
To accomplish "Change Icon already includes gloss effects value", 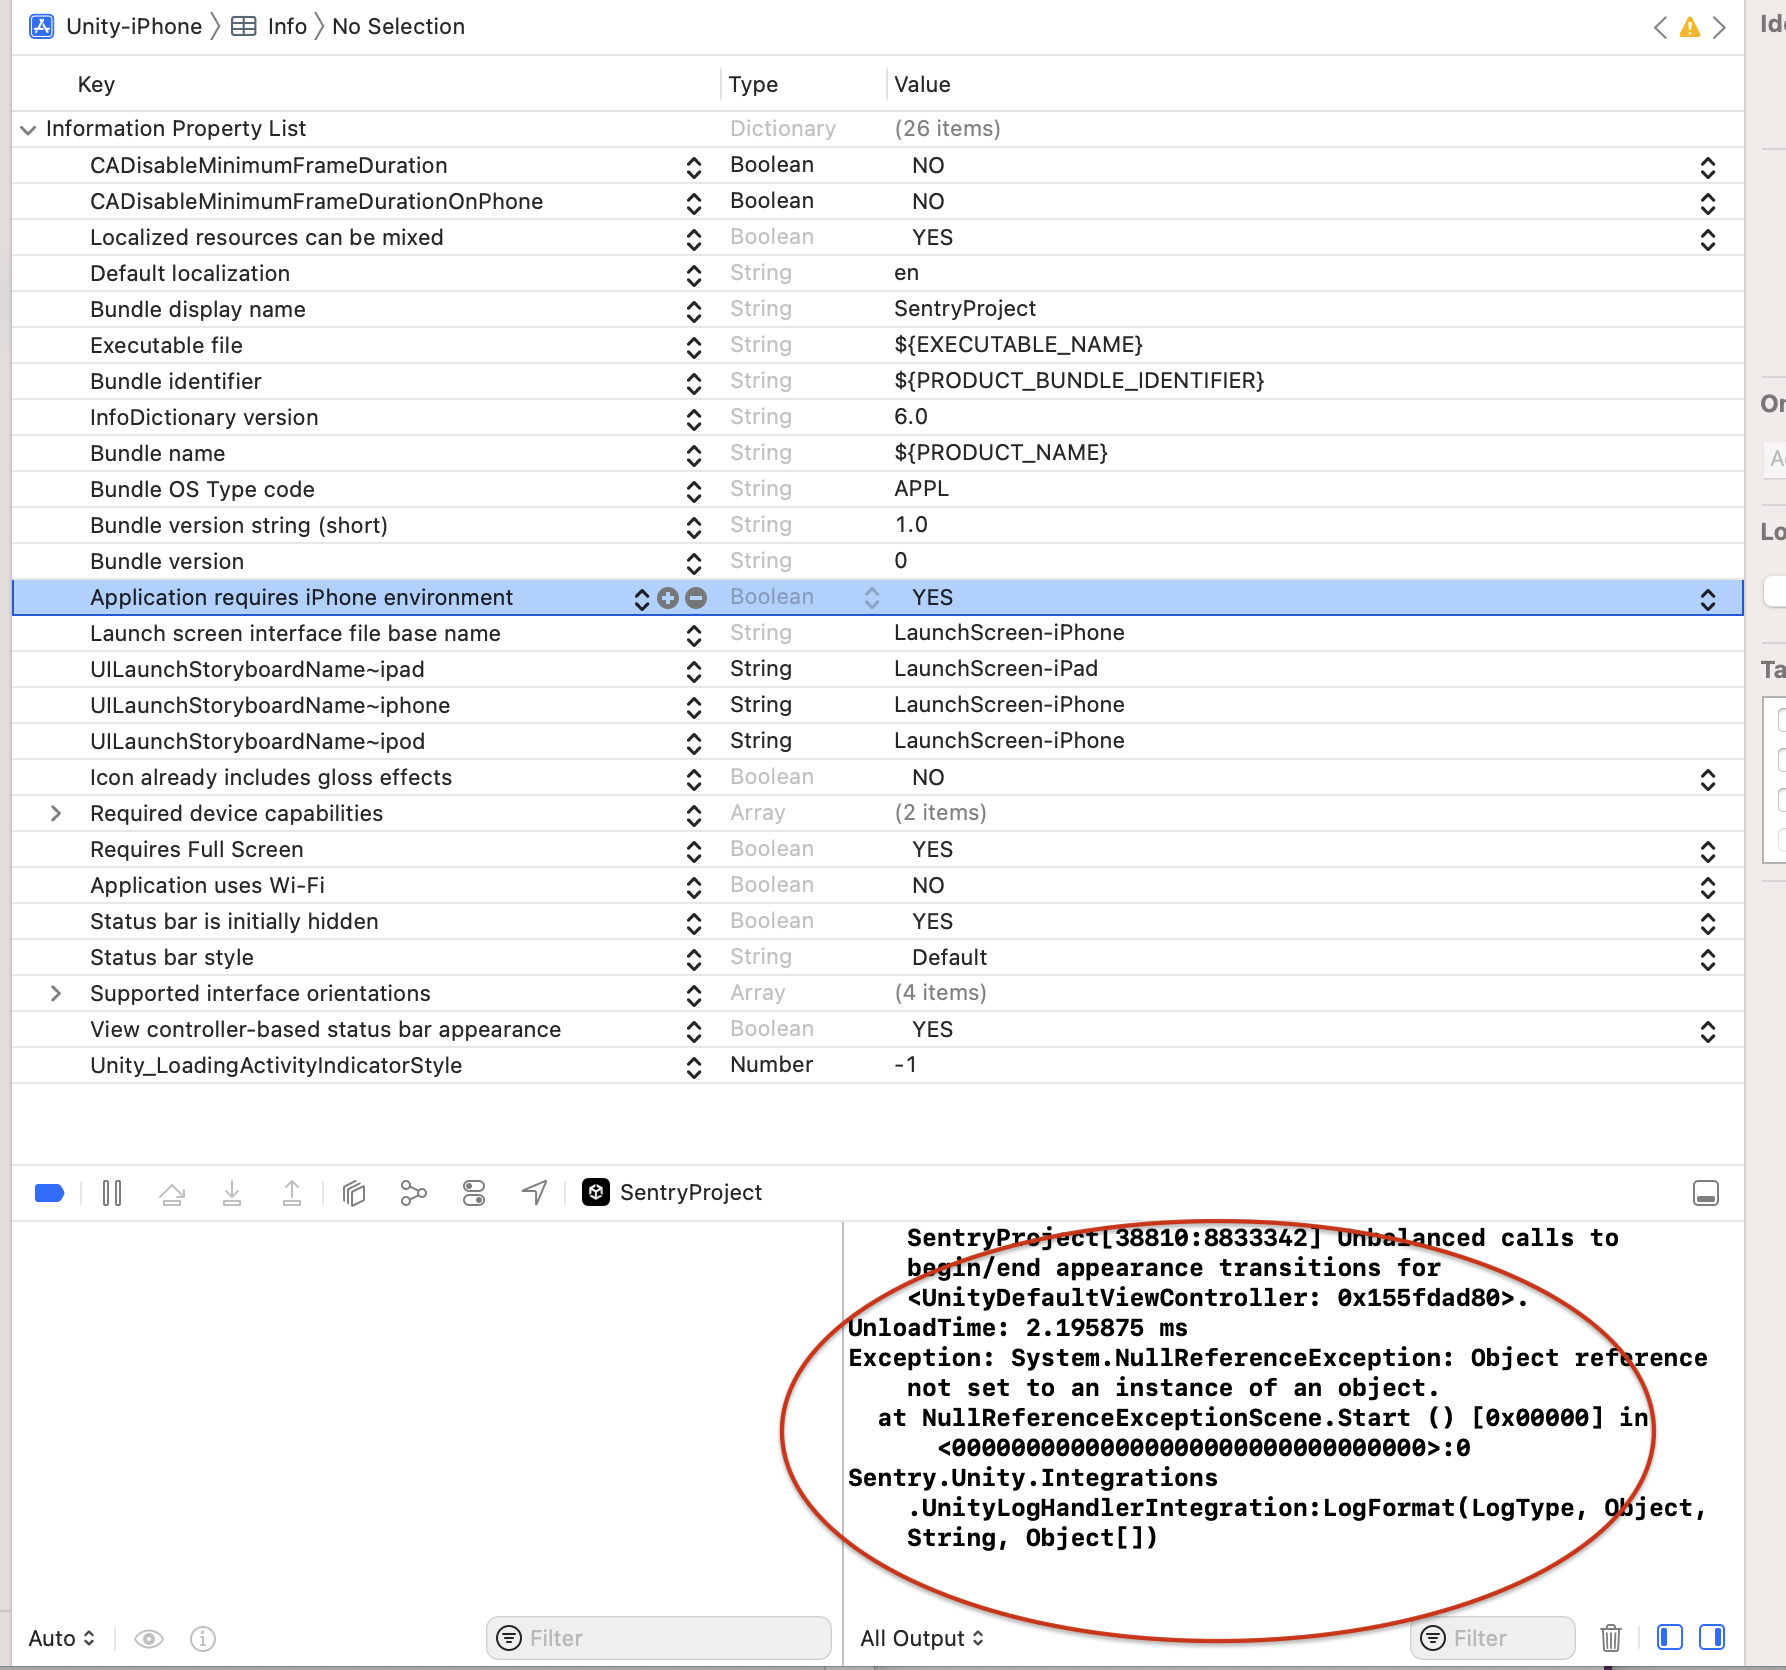I will tap(1708, 778).
